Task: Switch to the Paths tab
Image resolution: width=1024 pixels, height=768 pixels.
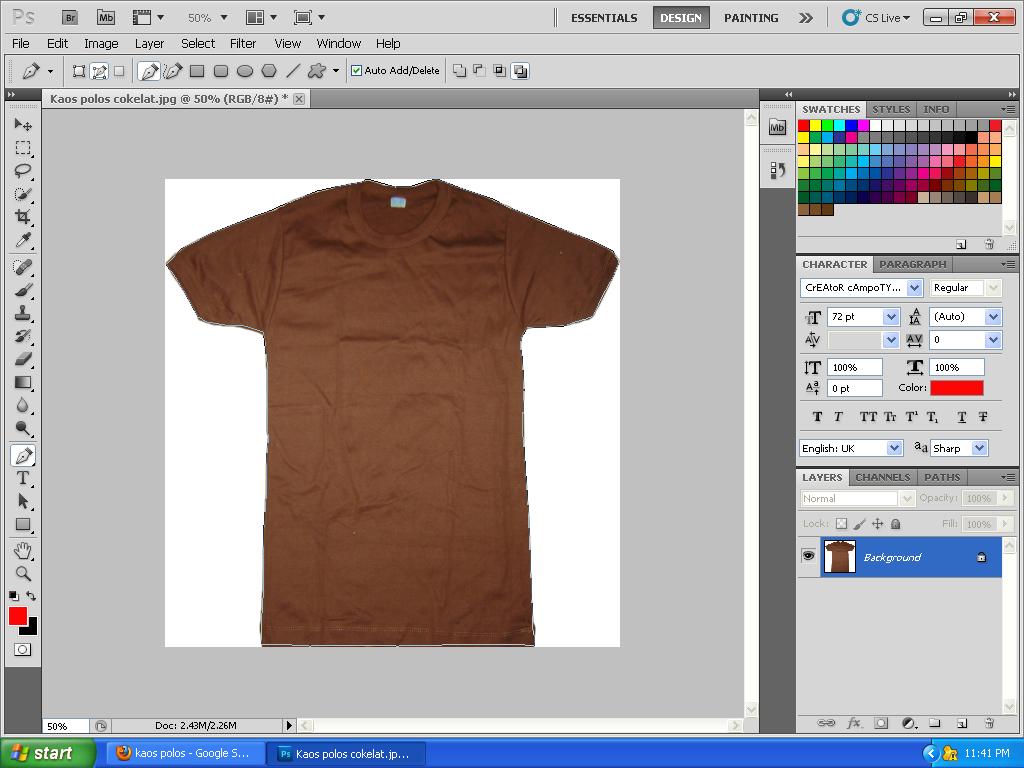Action: point(942,477)
